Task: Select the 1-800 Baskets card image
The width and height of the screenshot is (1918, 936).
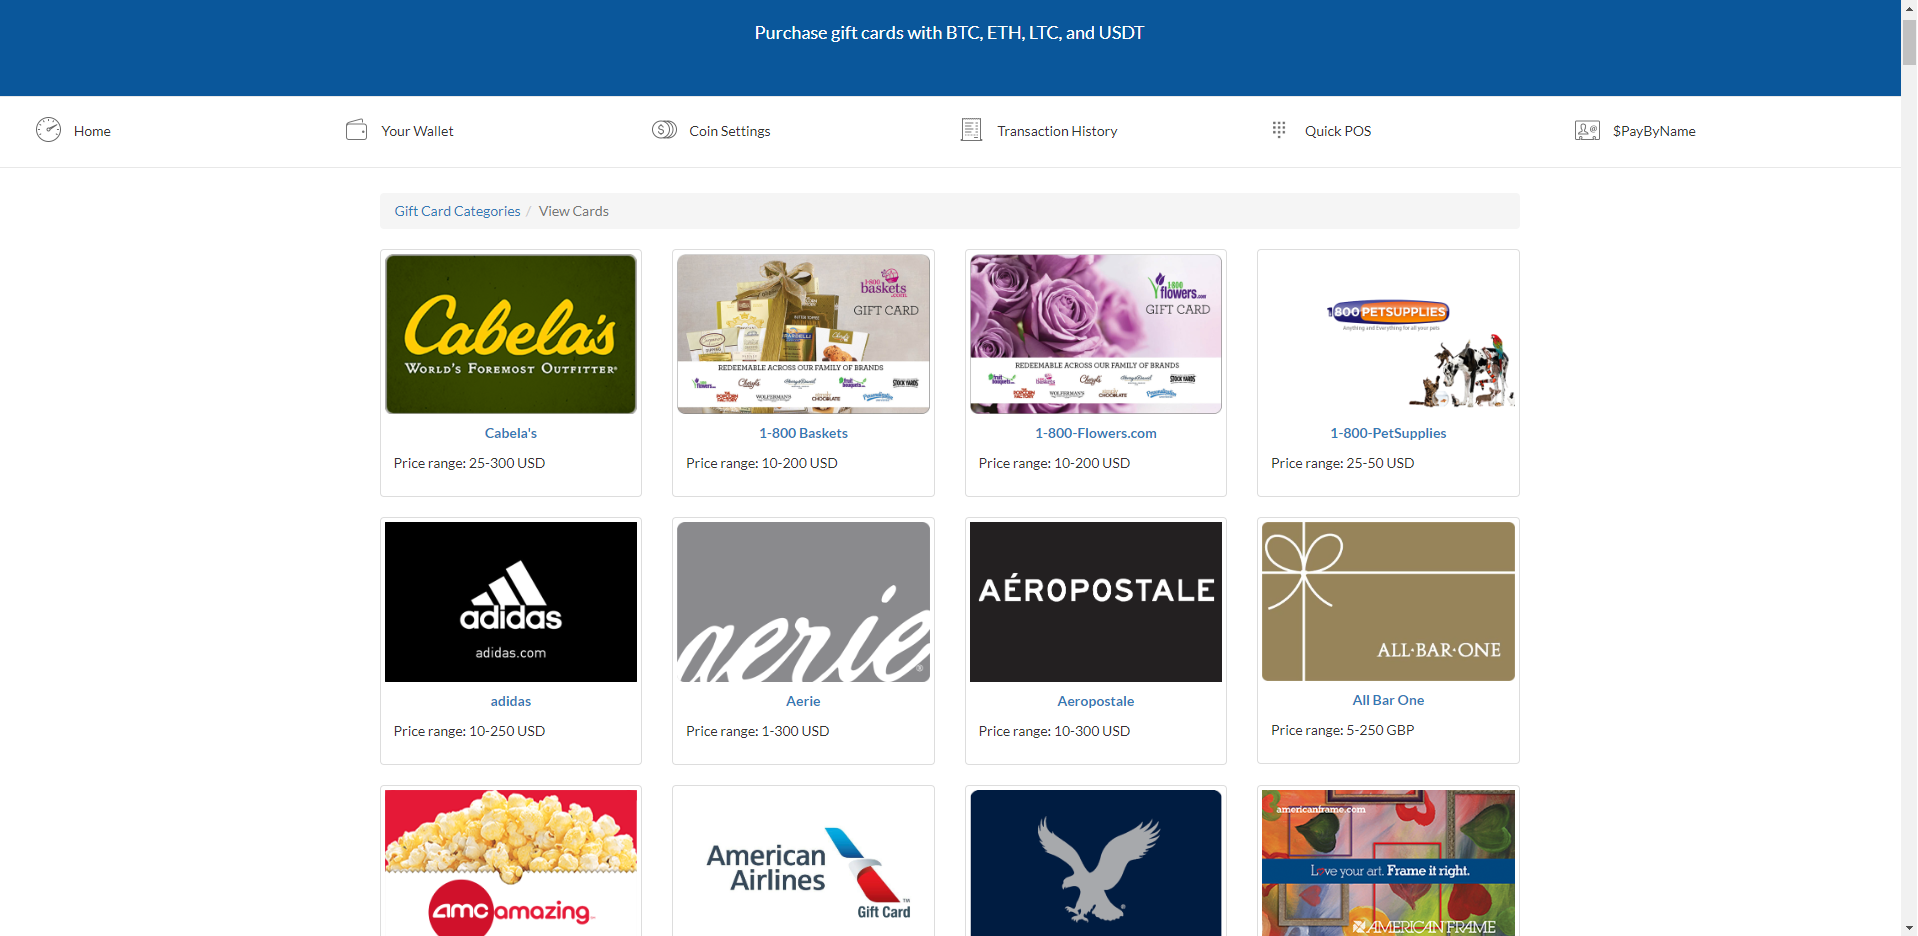Action: pos(803,334)
